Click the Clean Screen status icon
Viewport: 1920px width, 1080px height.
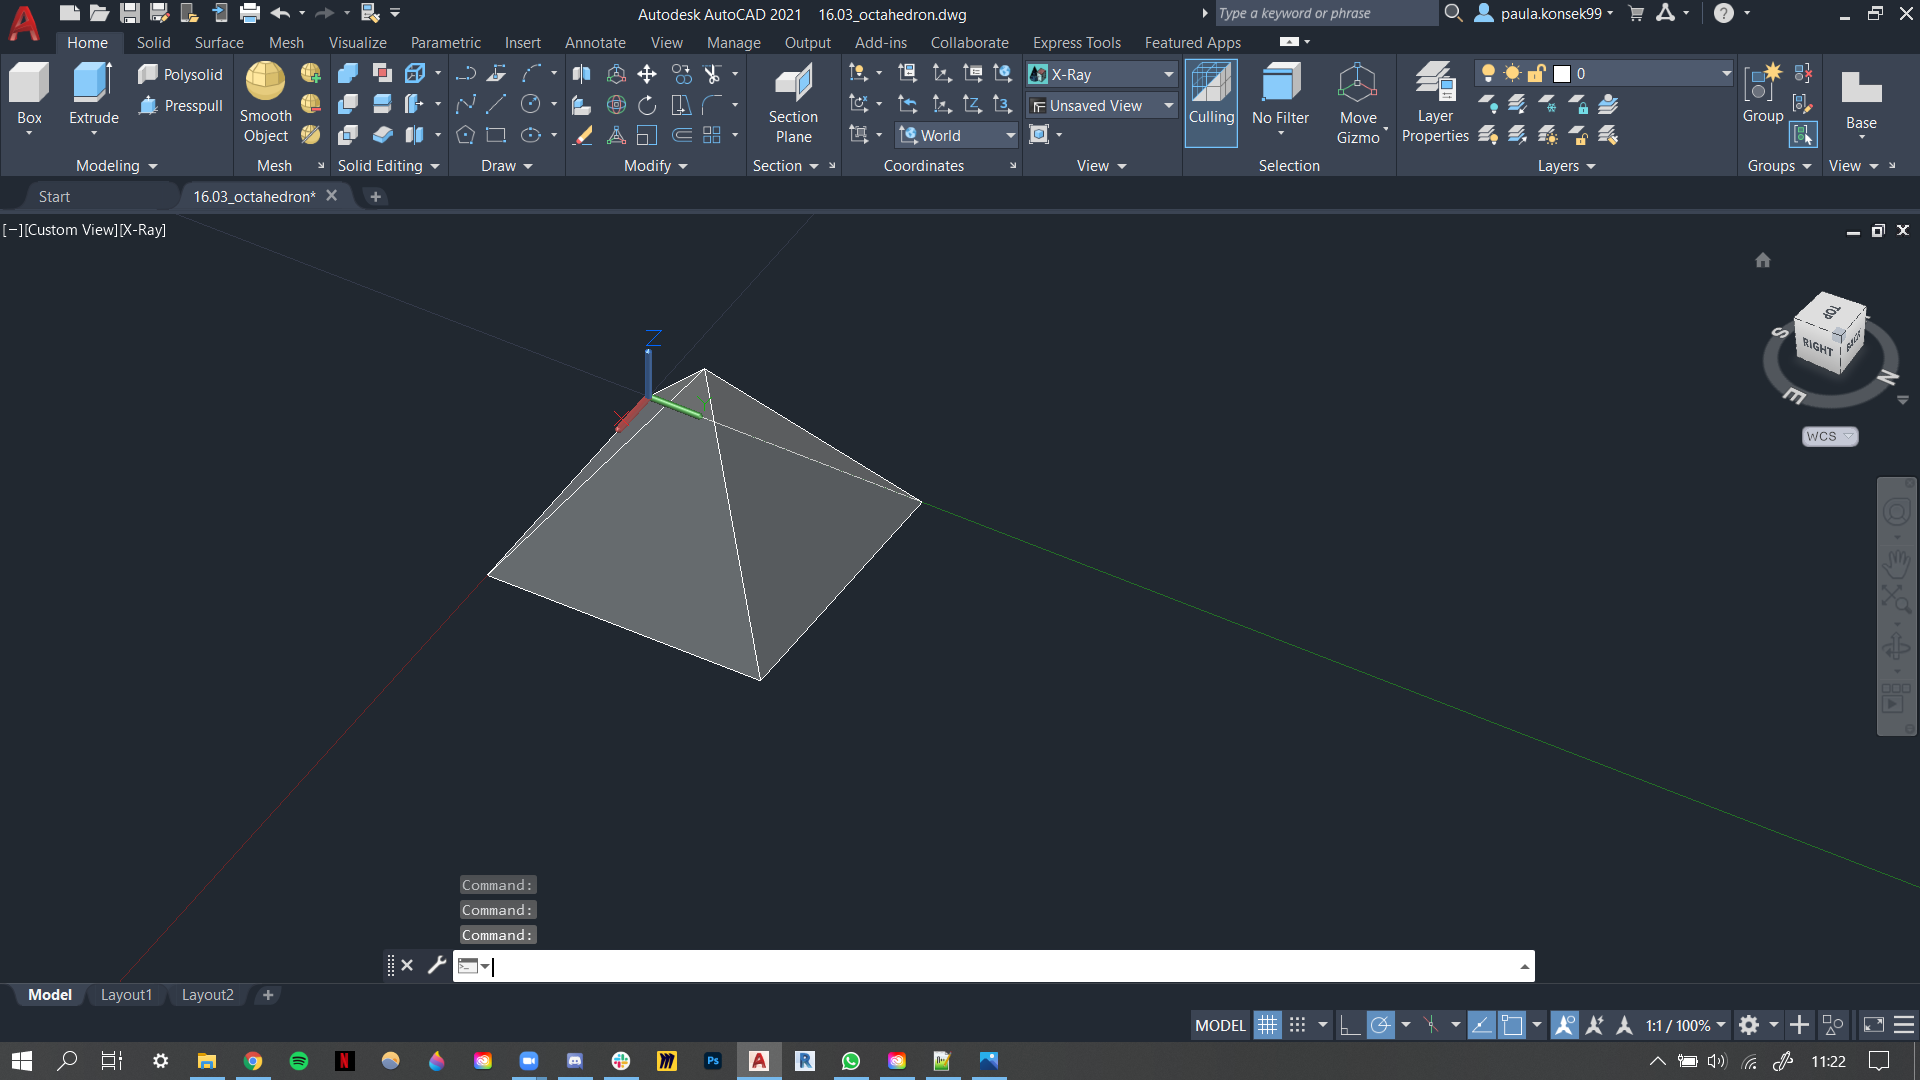click(x=1873, y=1025)
